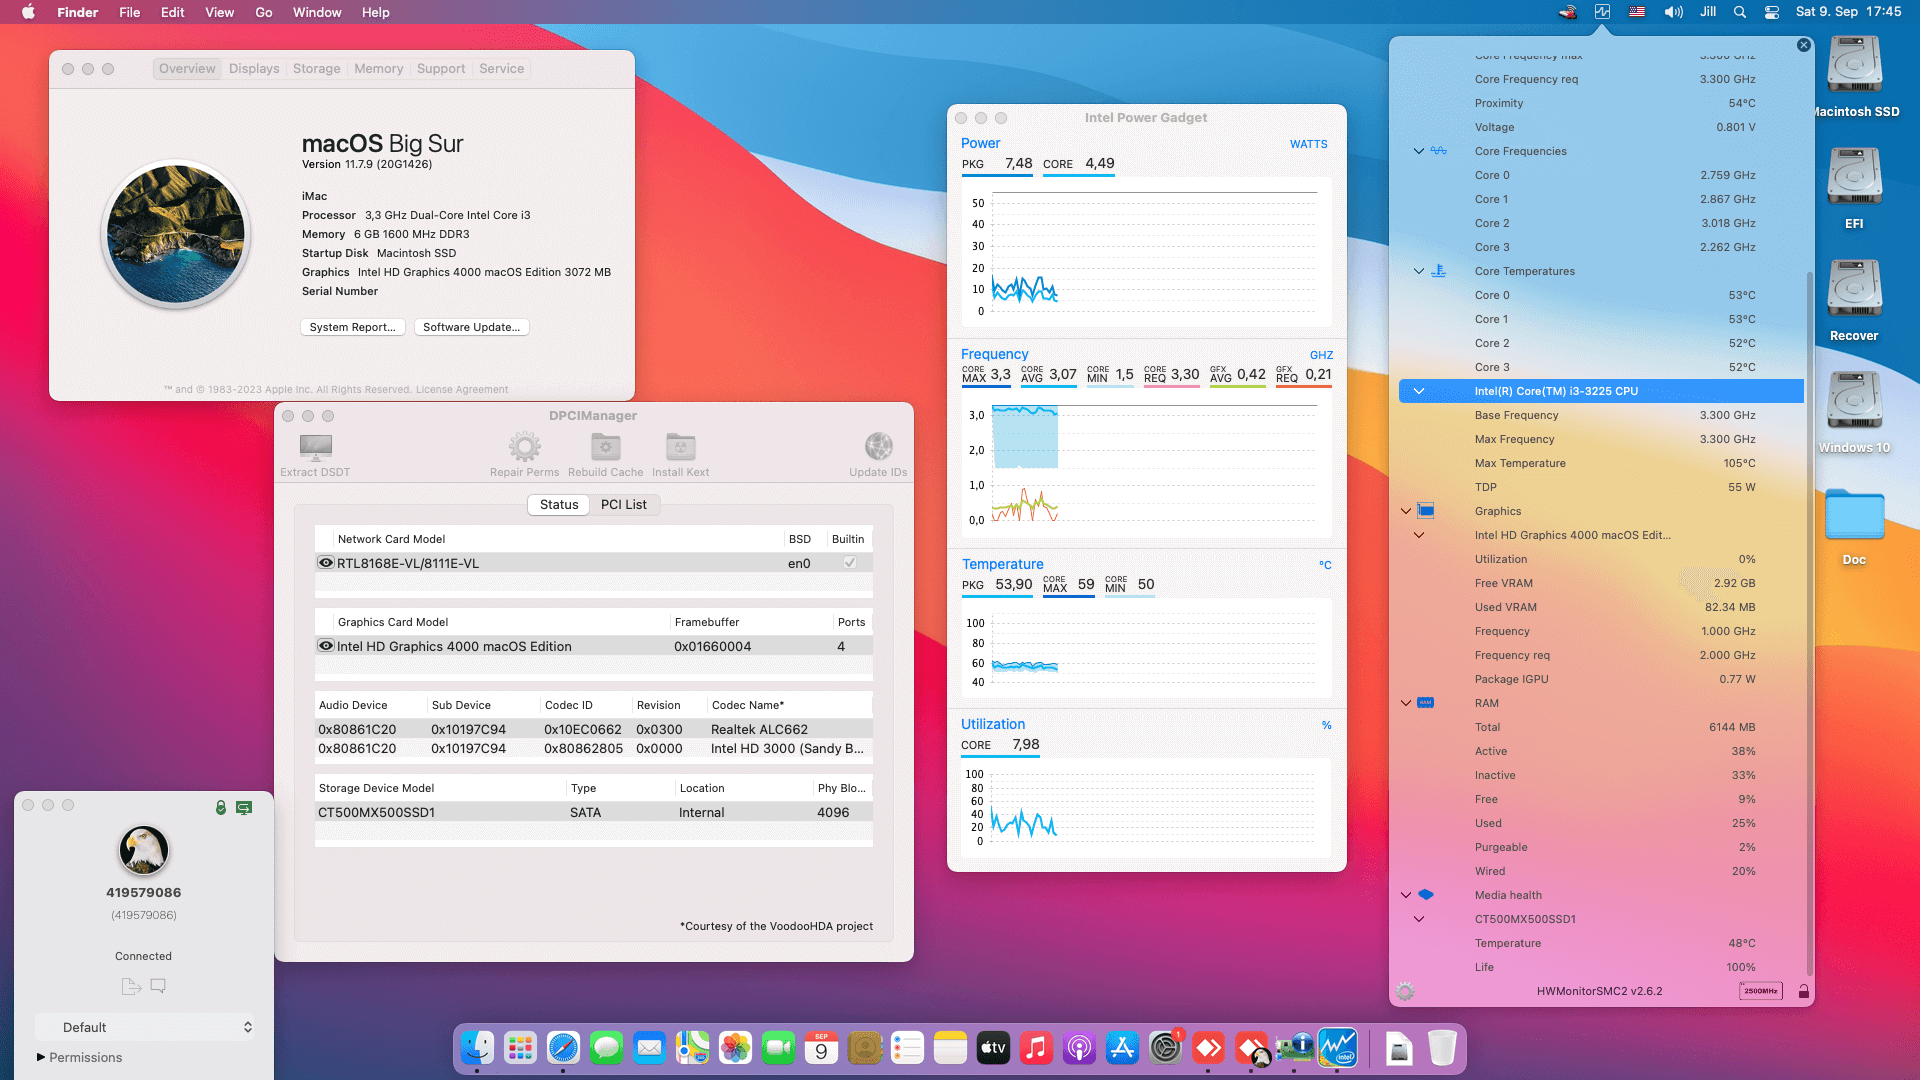Switch to the Support tab
This screenshot has height=1080, width=1920.
tap(441, 68)
